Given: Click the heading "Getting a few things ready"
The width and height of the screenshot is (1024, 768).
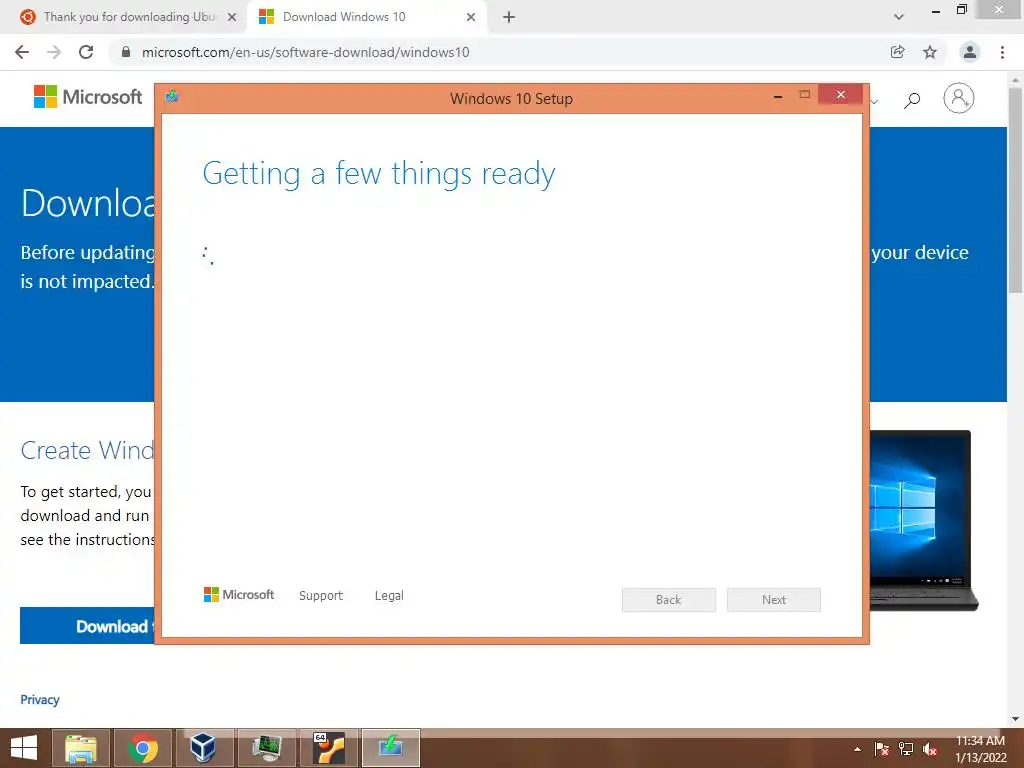Looking at the screenshot, I should 379,174.
